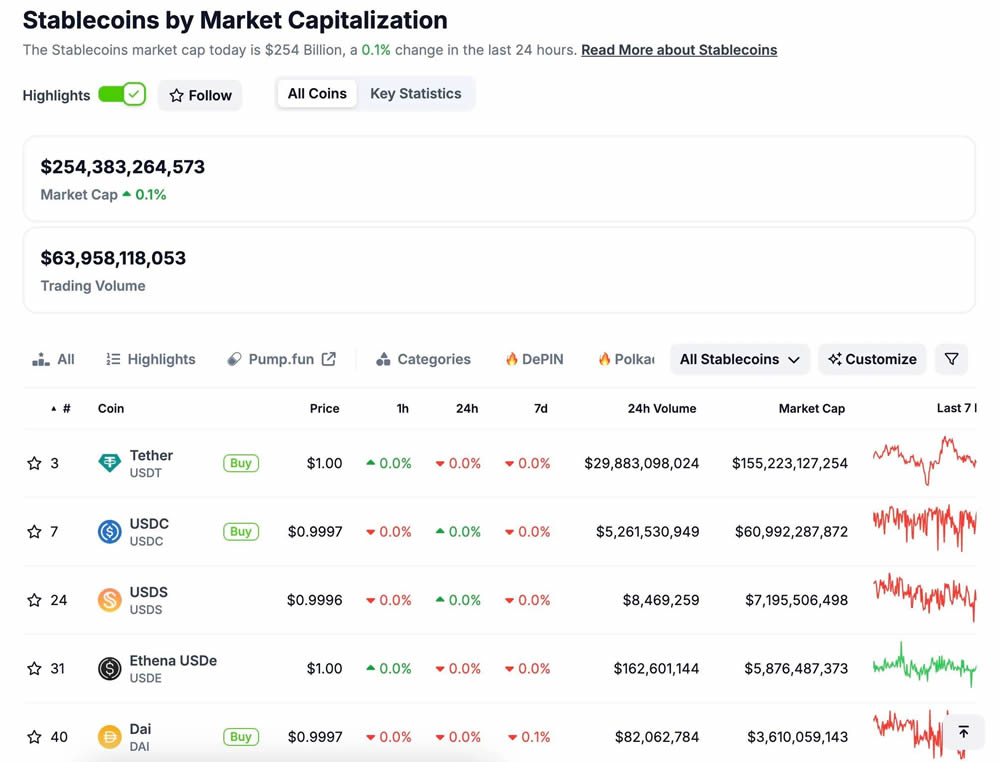Switch to the Key Statistics tab

coord(415,94)
